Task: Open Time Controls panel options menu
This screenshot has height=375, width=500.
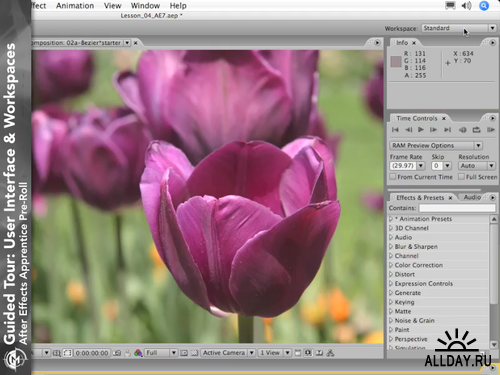Action: 492,118
